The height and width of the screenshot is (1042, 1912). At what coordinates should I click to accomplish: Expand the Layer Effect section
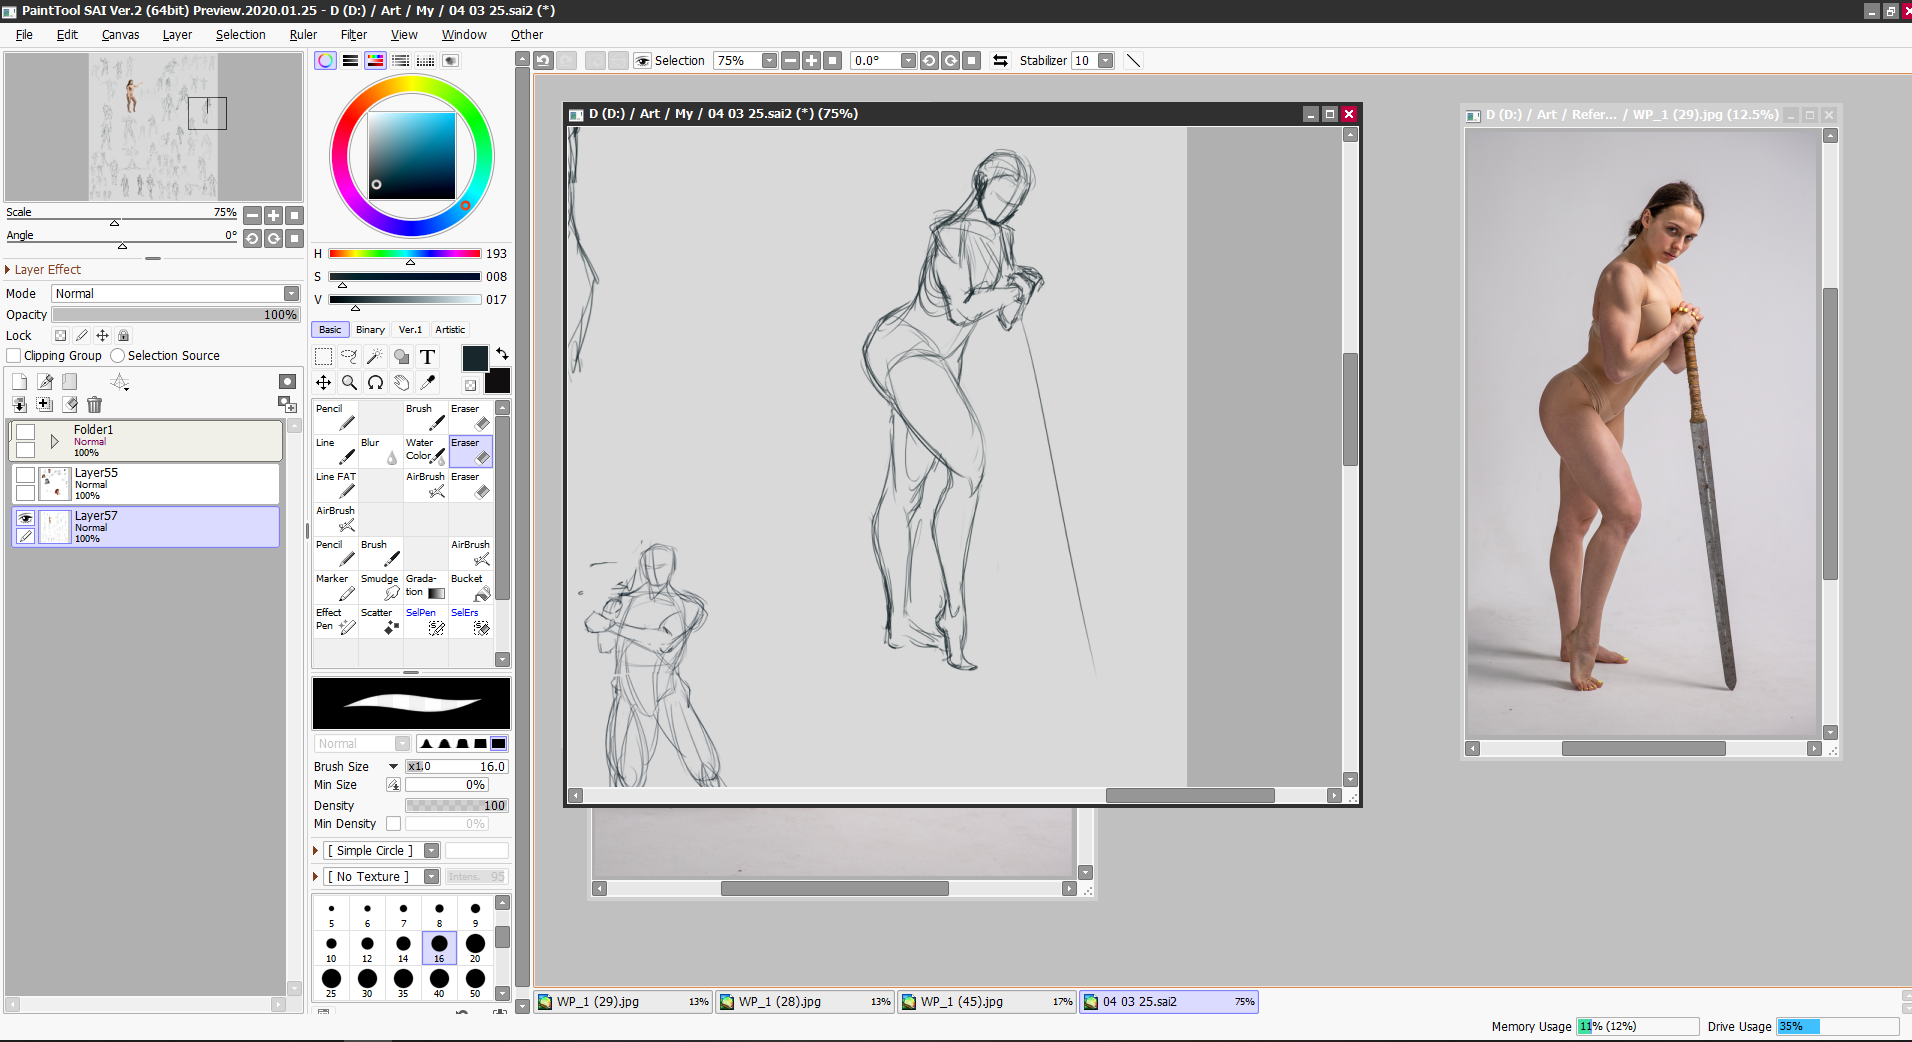(x=8, y=270)
